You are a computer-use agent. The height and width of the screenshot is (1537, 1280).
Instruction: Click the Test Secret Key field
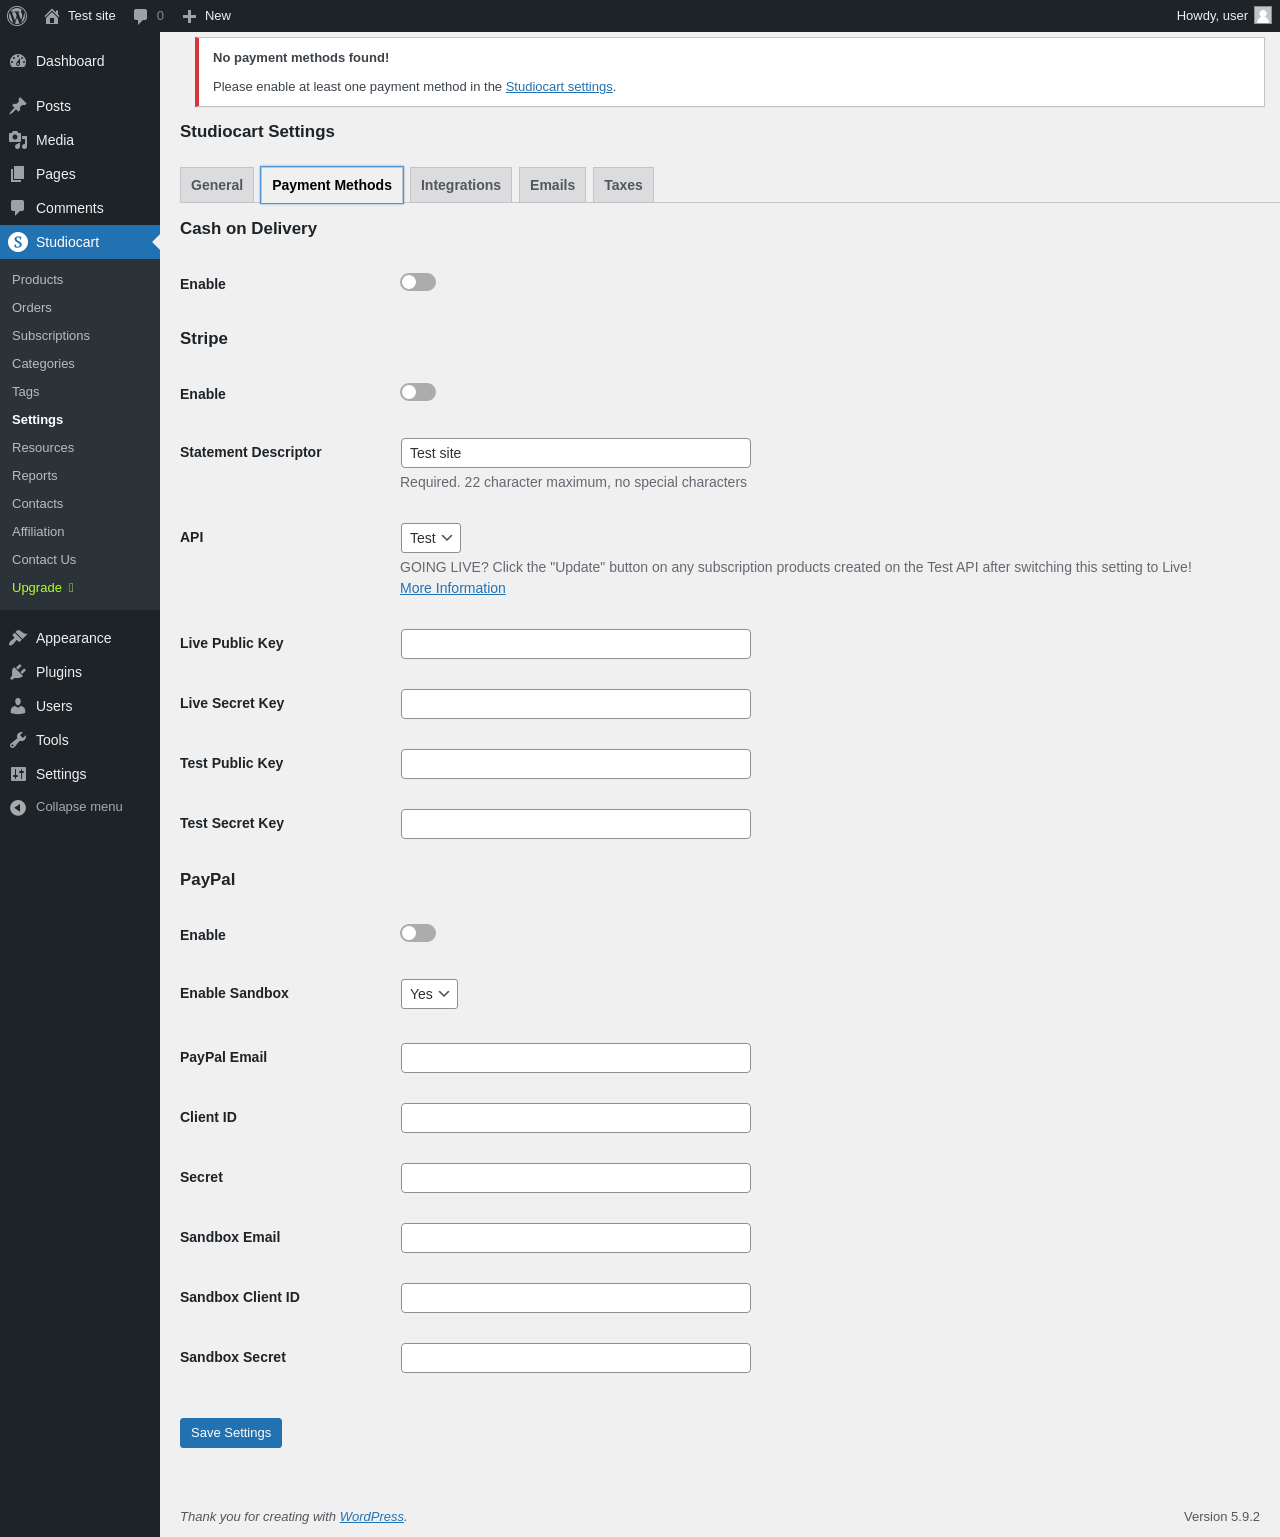pos(576,824)
